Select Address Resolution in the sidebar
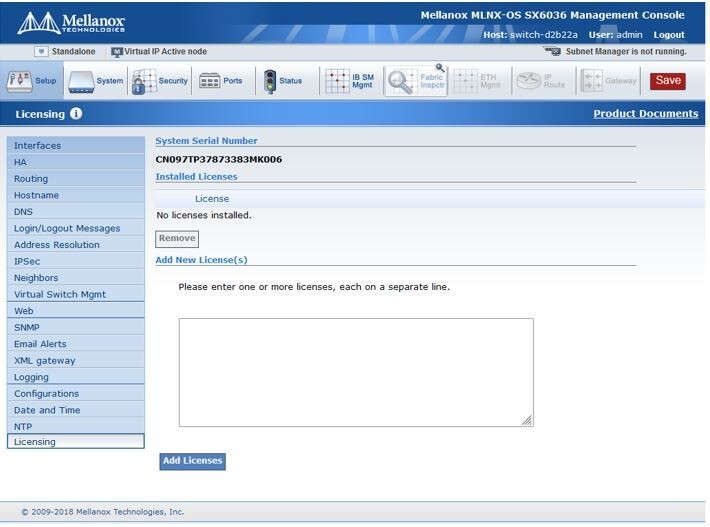Viewport: 710px width, 527px height. point(76,244)
